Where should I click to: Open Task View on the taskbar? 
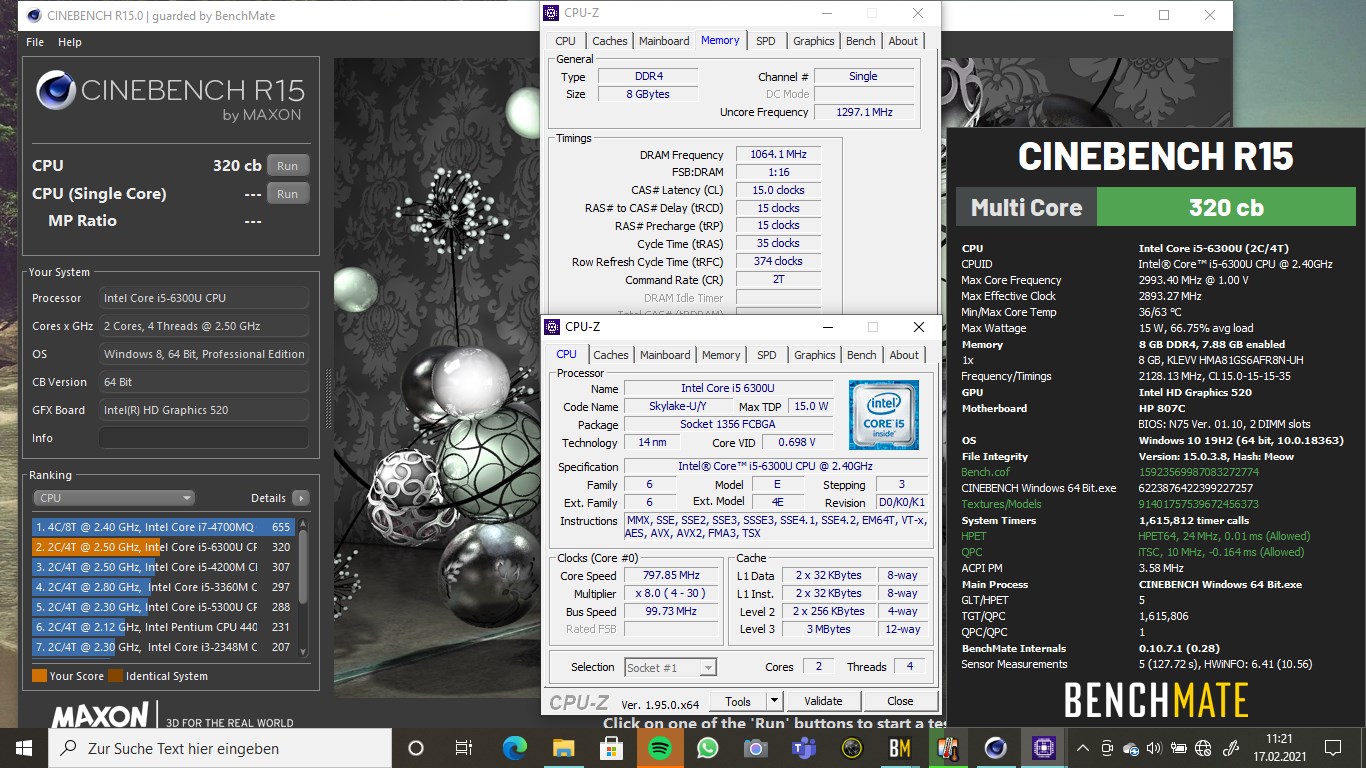click(x=464, y=748)
